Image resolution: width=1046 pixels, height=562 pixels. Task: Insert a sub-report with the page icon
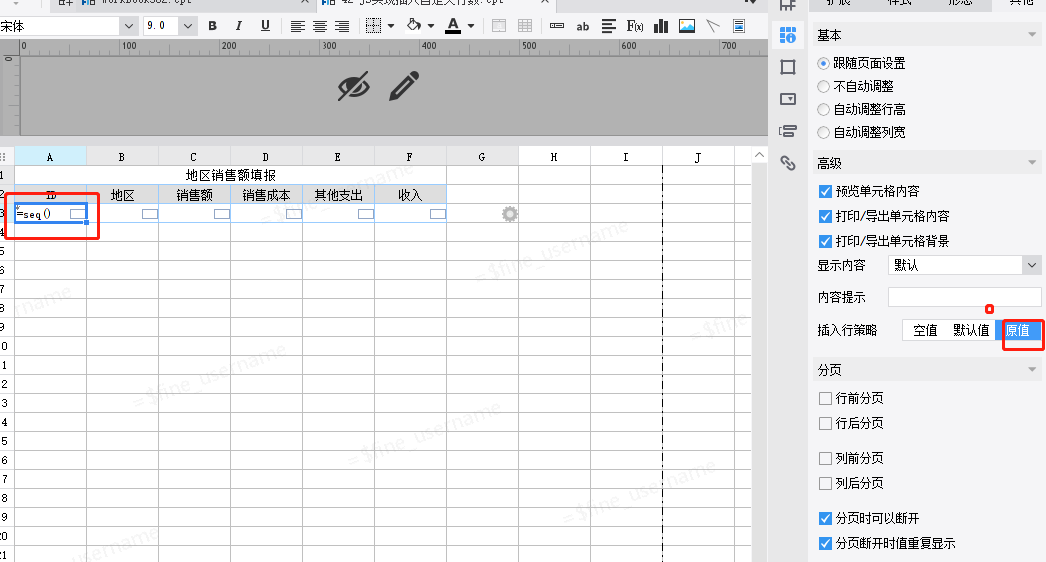point(738,26)
